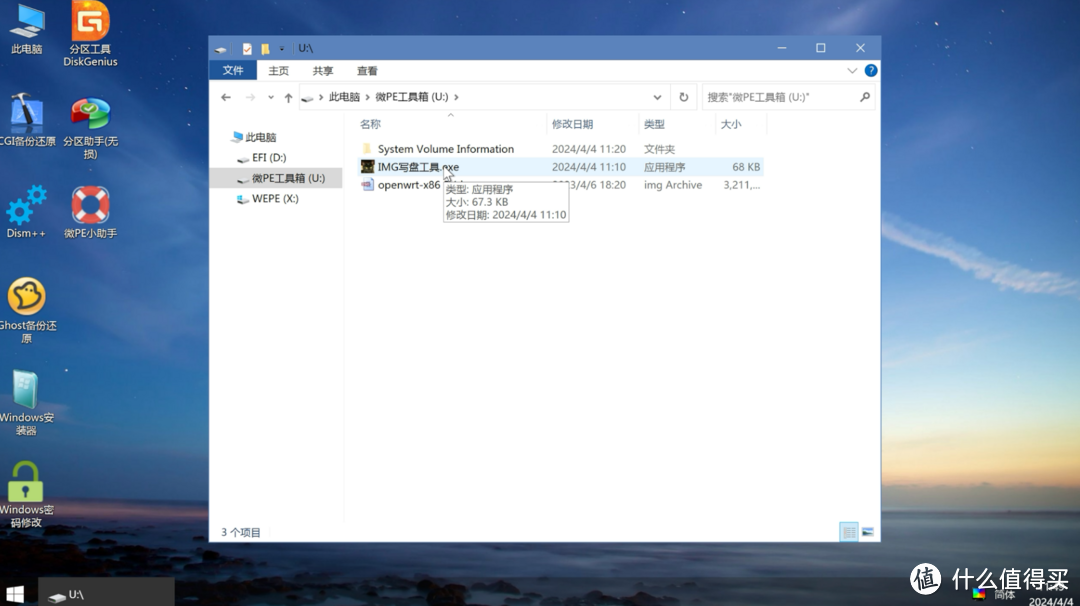
Task: Click the search magnifier icon
Action: pyautogui.click(x=865, y=97)
